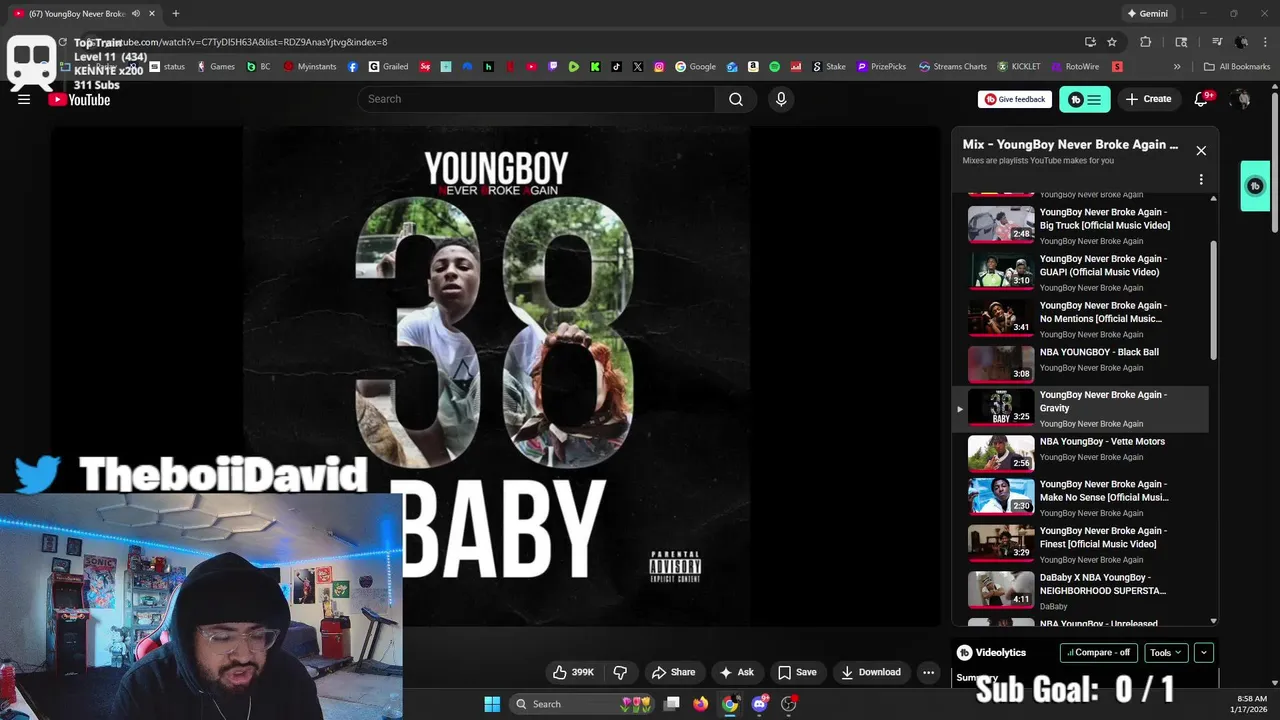Click the Ask button
1280x720 pixels.
736,672
